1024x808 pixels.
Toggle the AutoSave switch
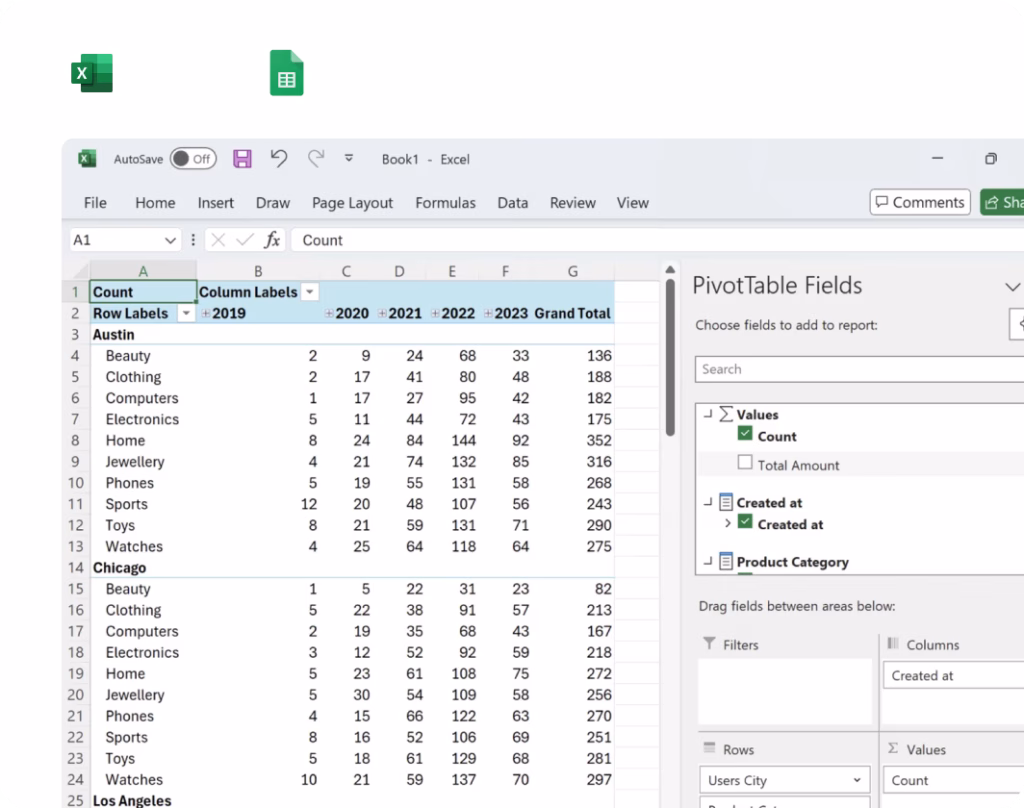click(193, 158)
